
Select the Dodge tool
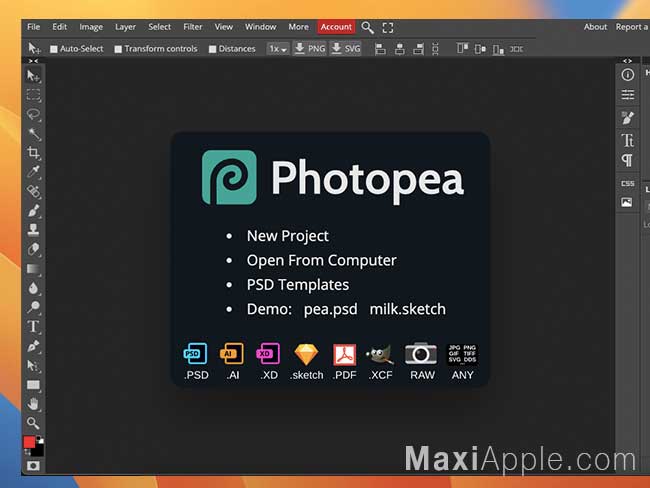(33, 307)
